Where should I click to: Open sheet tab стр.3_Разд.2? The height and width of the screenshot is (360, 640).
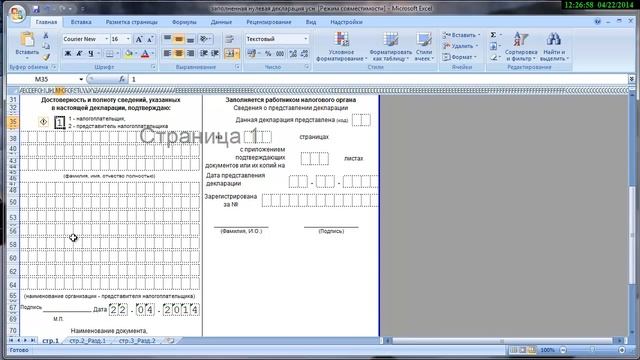(137, 341)
